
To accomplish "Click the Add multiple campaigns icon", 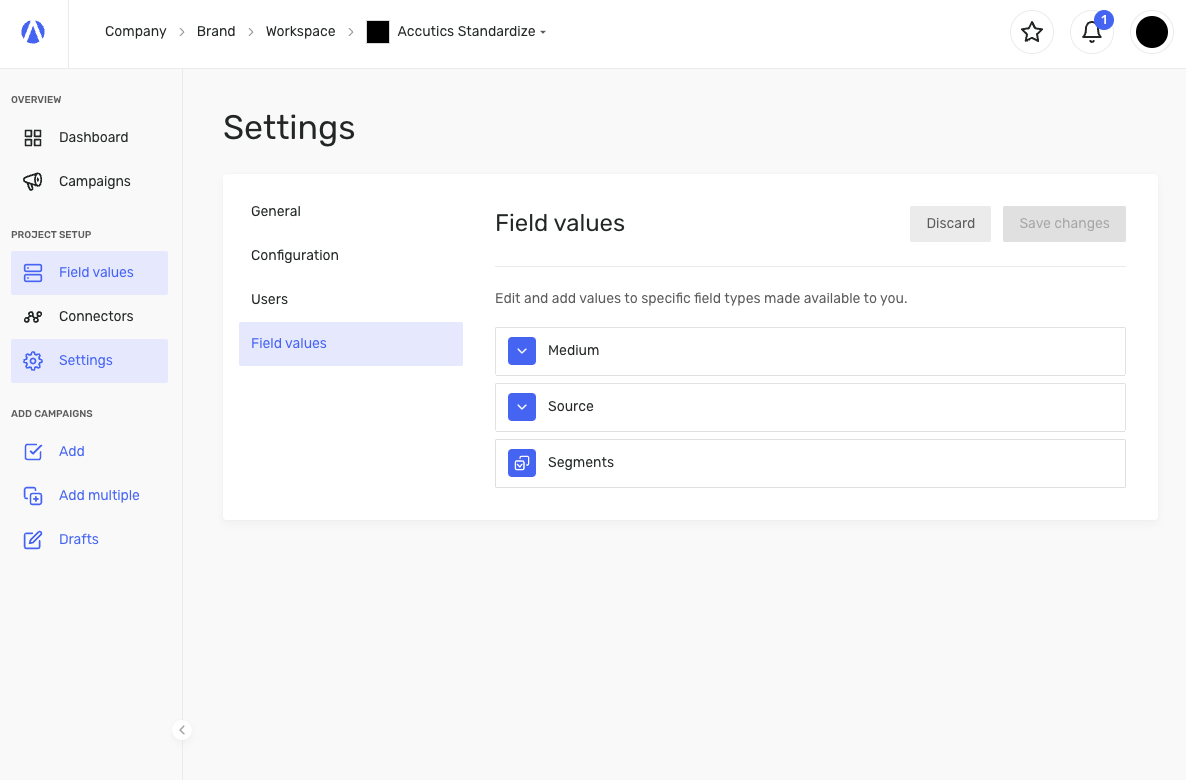I will [32, 495].
